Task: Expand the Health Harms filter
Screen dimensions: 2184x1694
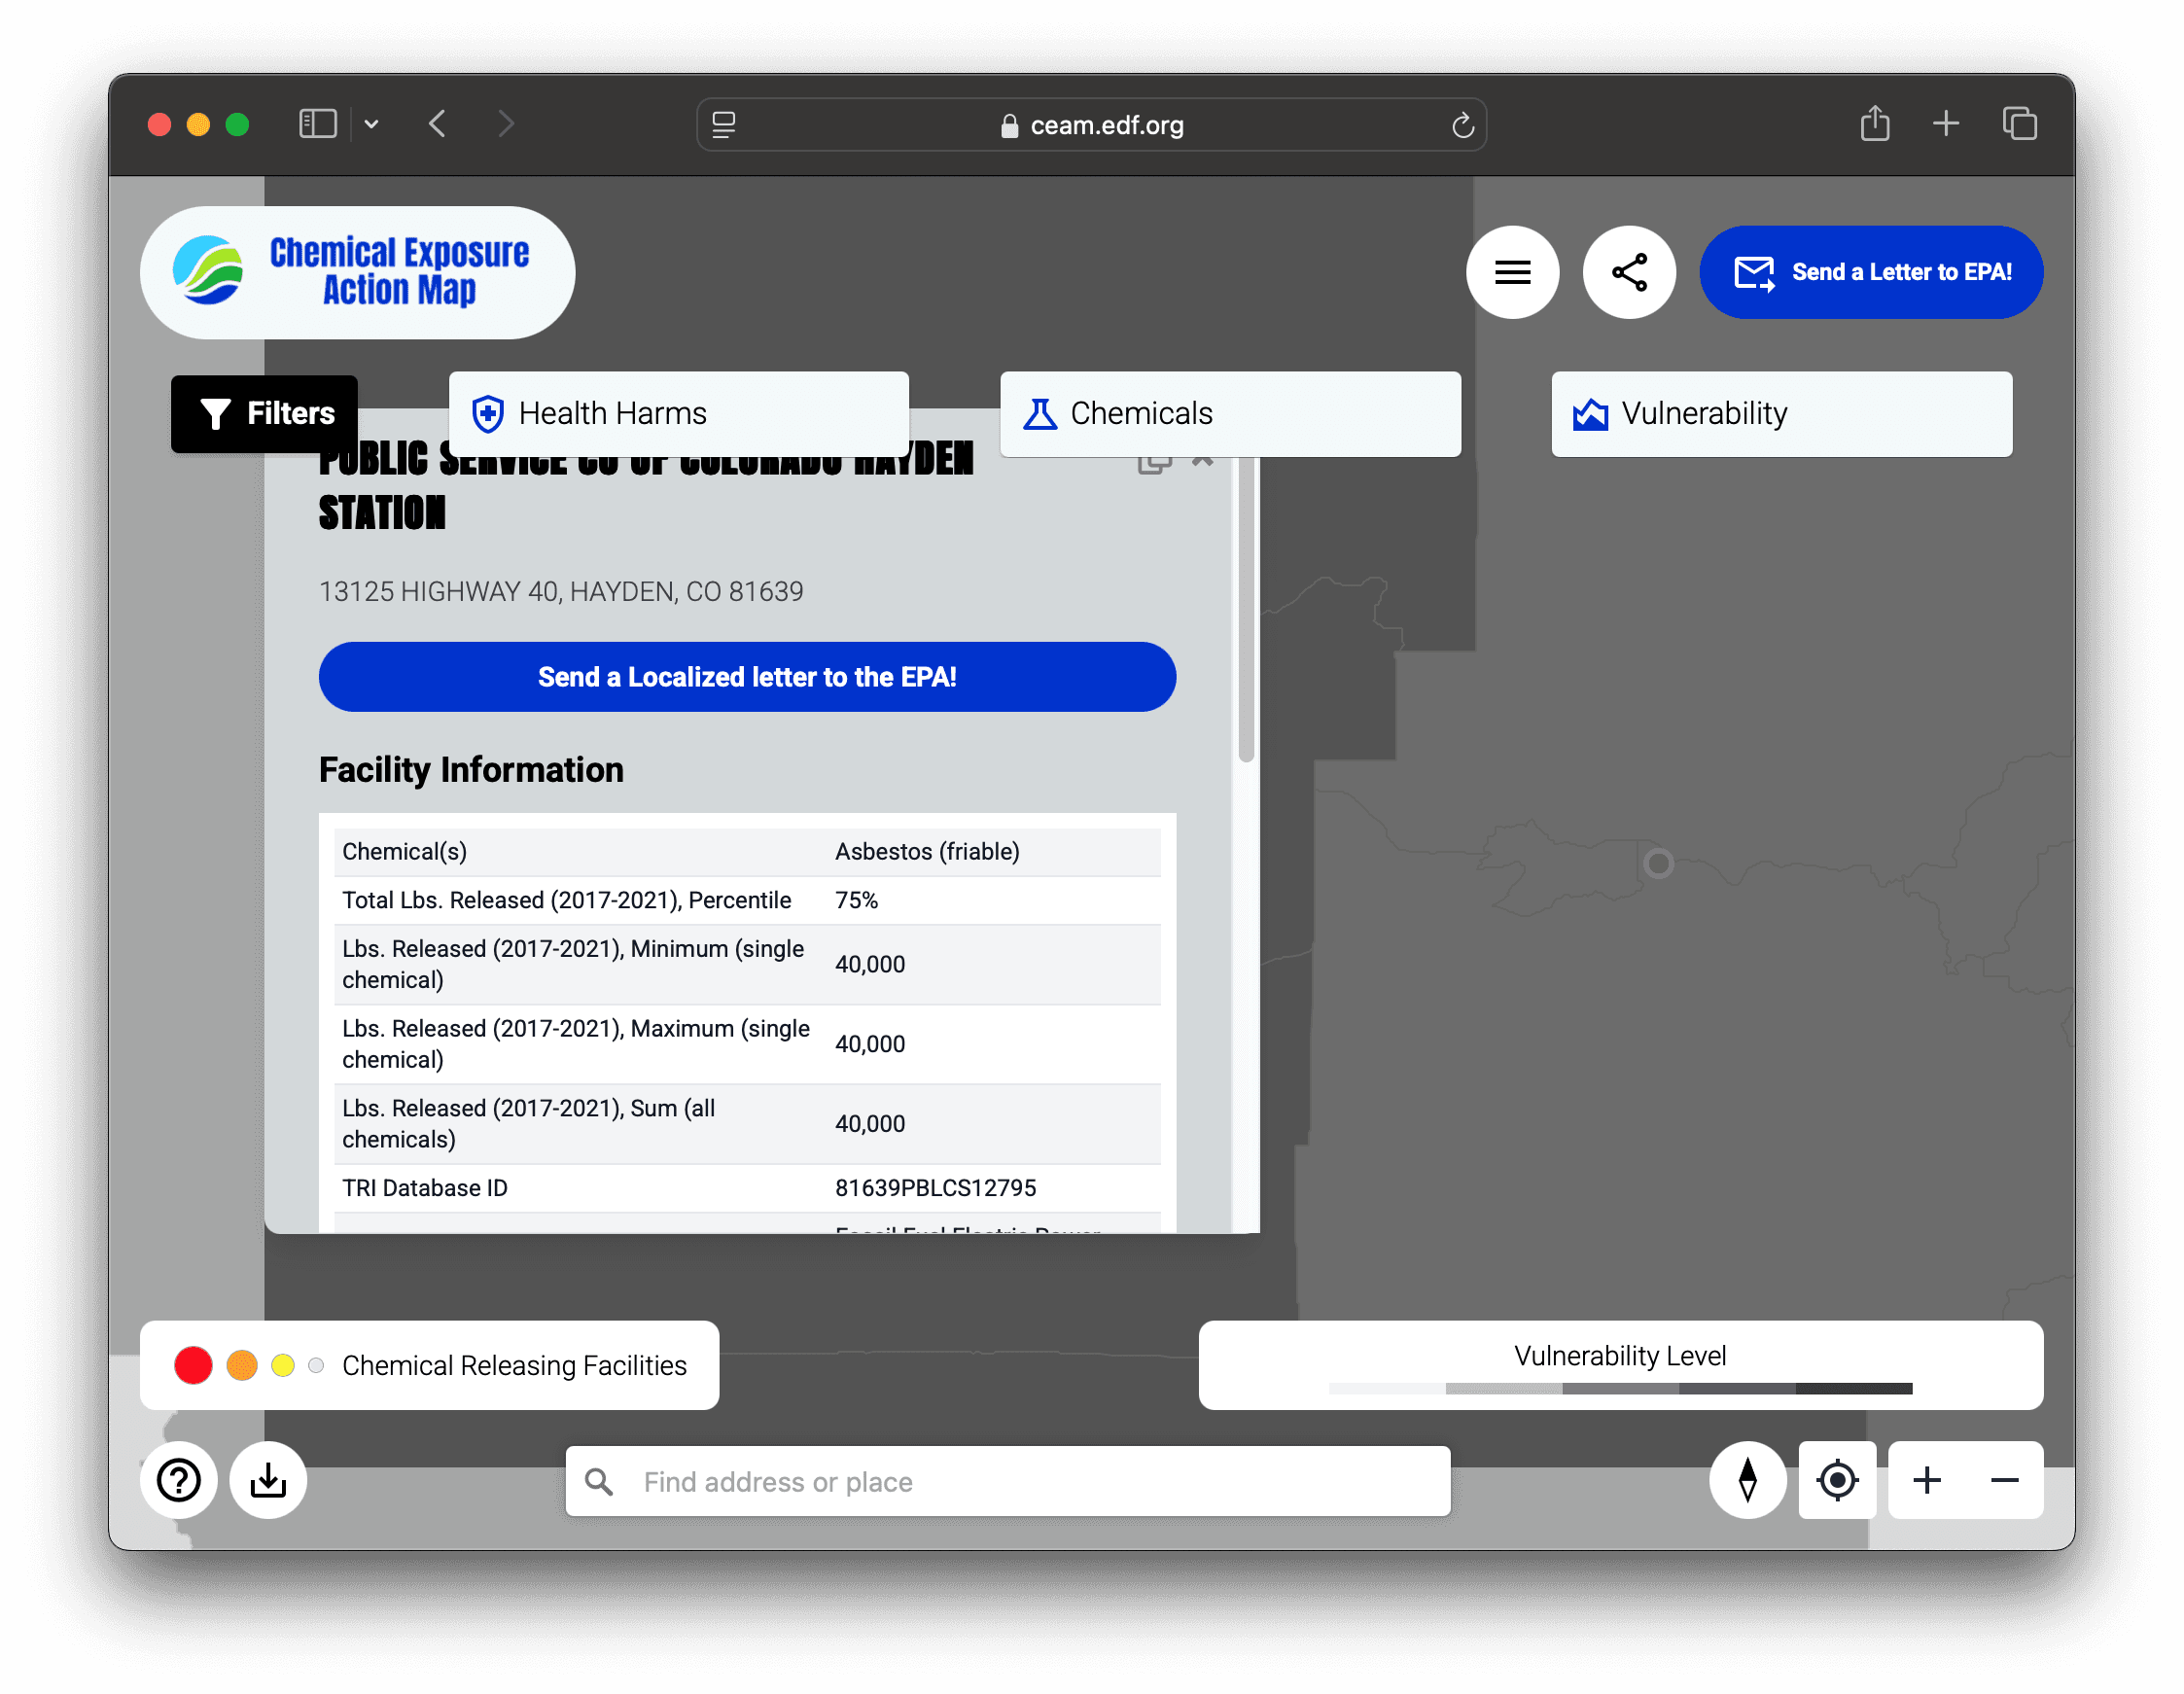Action: coord(679,413)
